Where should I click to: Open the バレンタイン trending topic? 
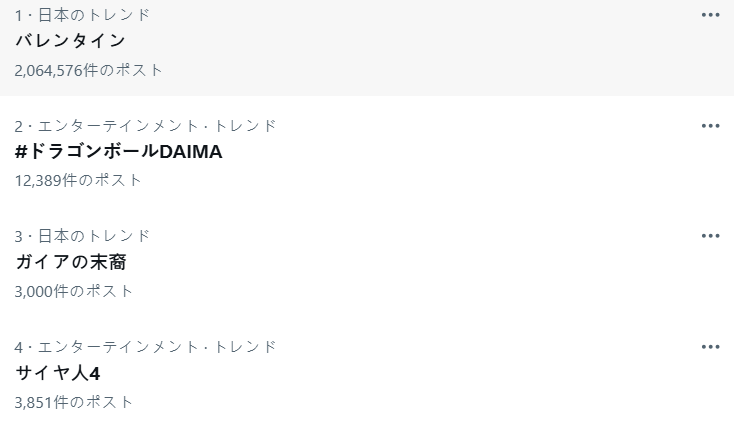point(71,41)
